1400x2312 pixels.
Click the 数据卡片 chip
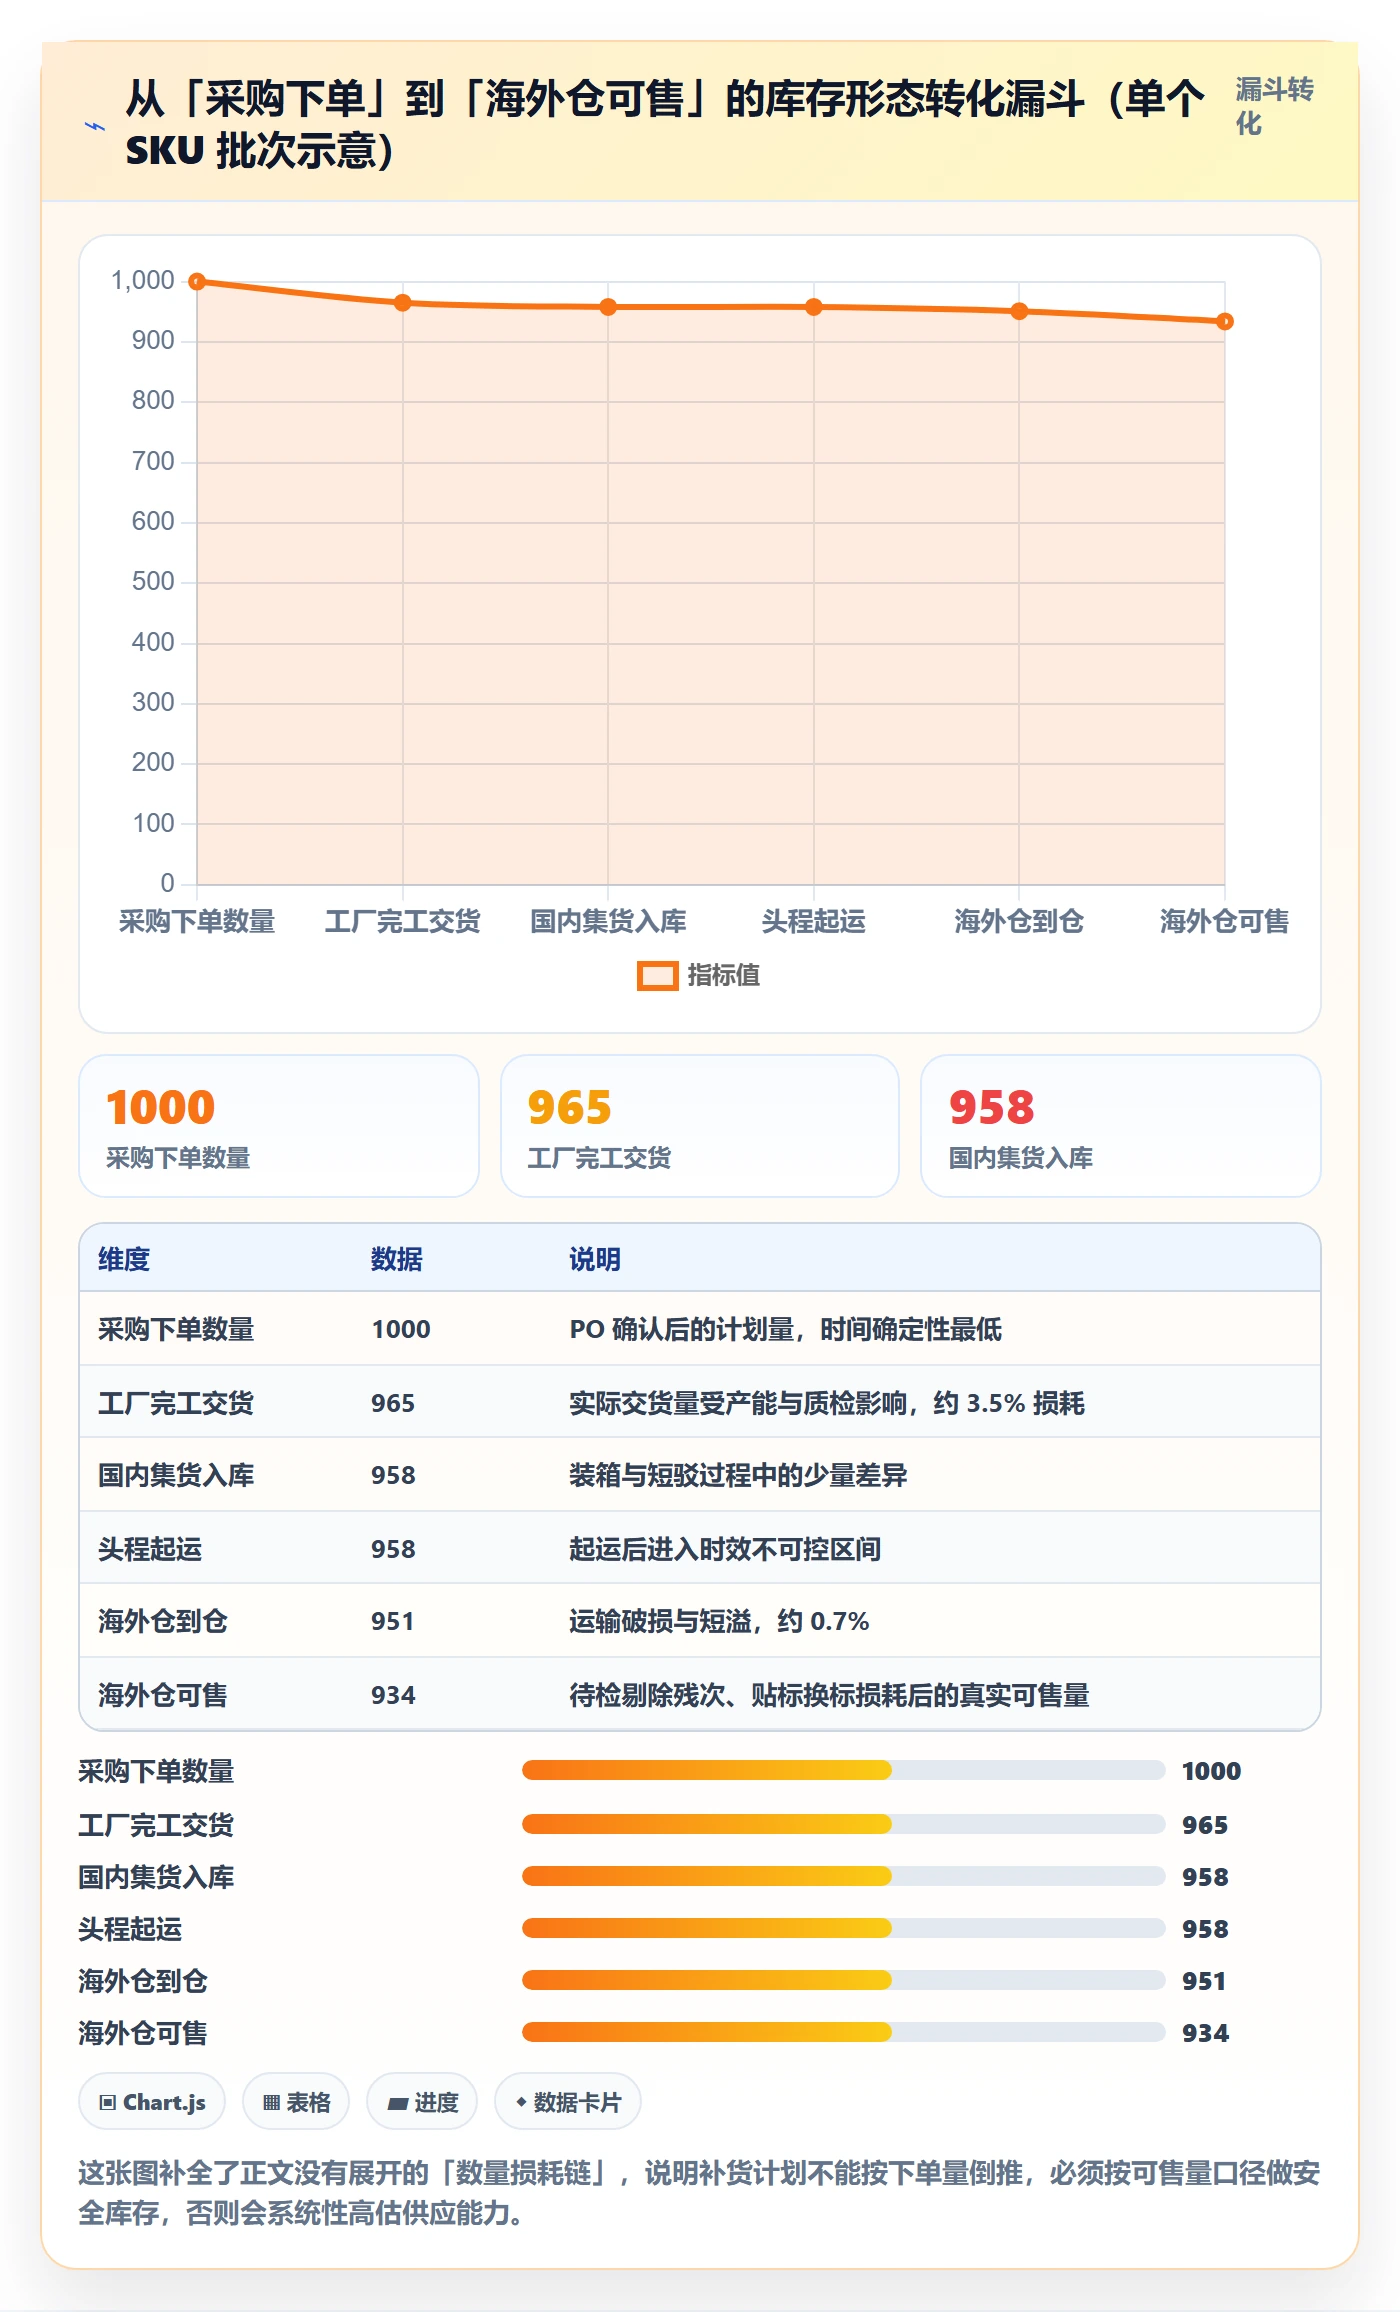(568, 2102)
